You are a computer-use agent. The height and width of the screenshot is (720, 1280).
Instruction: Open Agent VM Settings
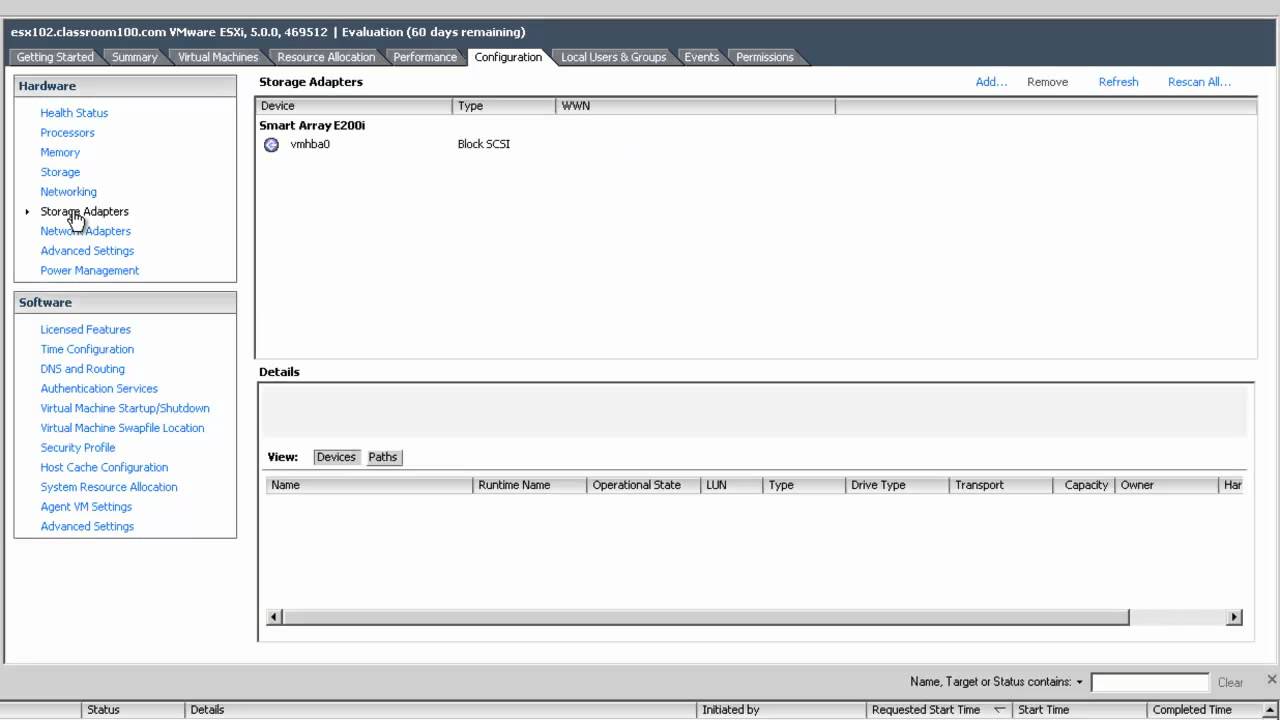[86, 506]
